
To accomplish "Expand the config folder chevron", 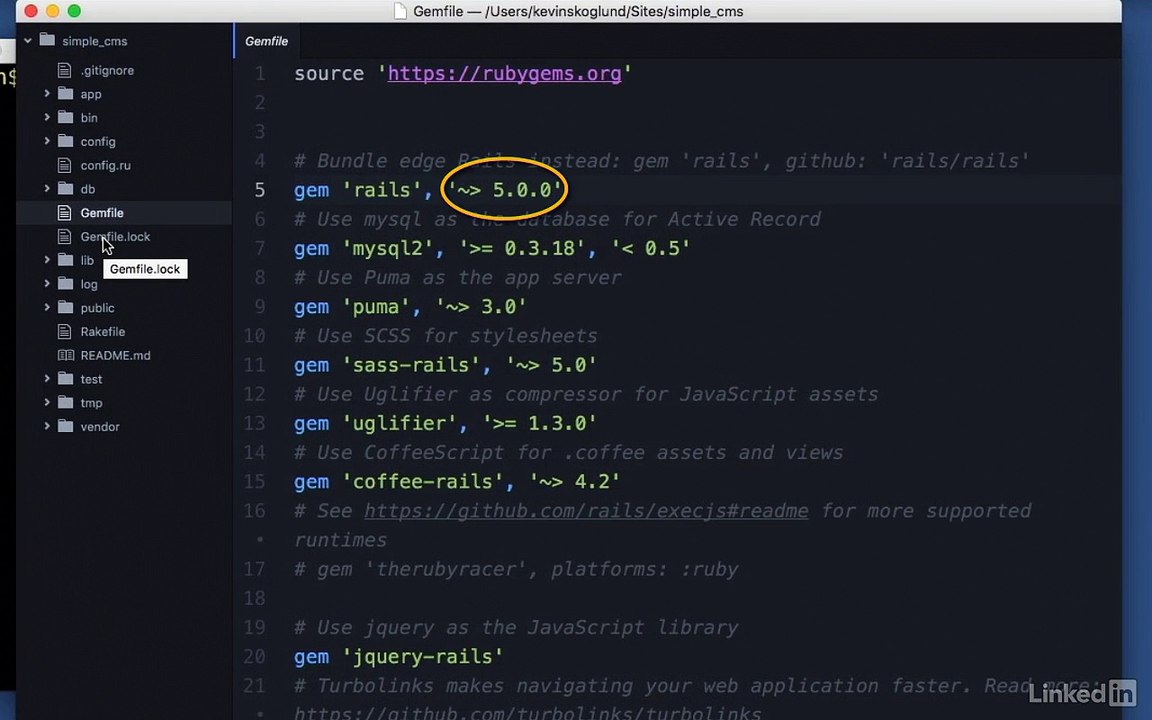I will click(x=47, y=140).
